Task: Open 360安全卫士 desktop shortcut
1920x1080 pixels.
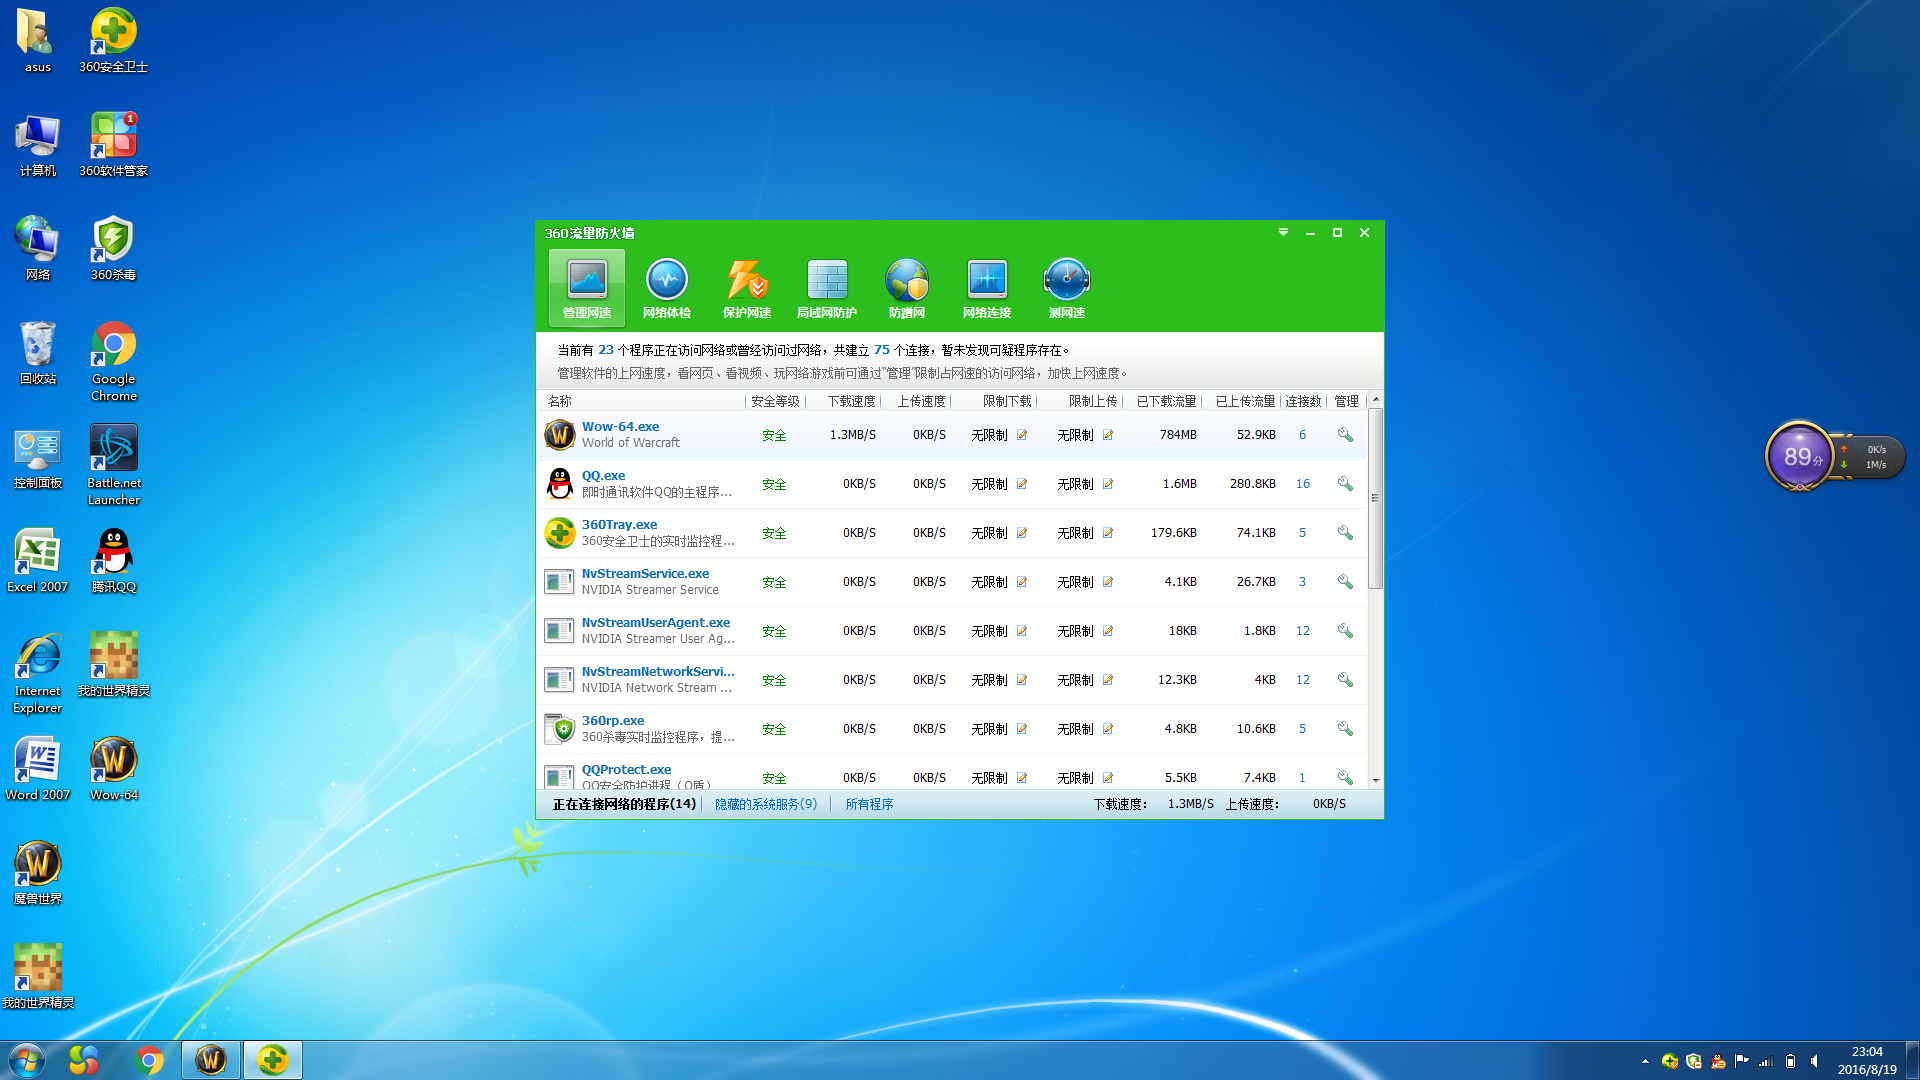Action: (114, 41)
